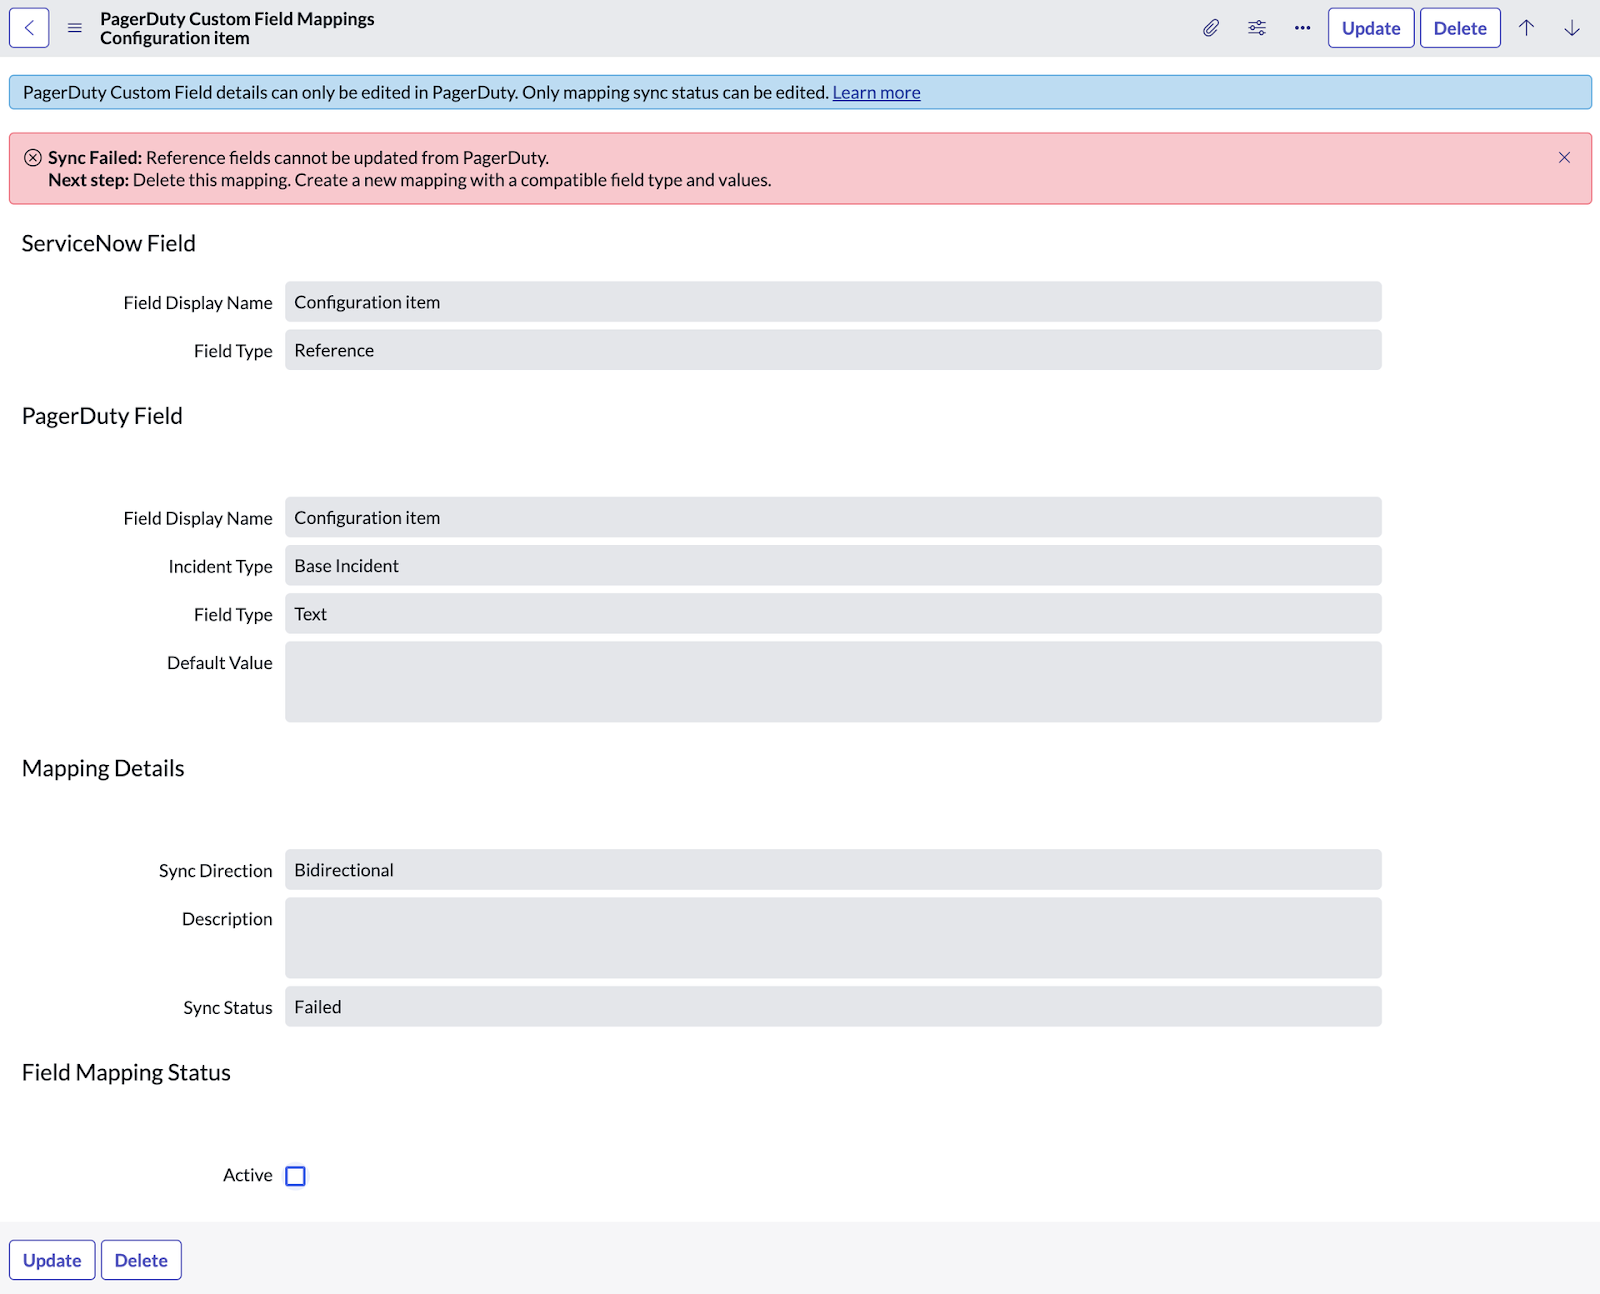
Task: Open the Learn more link
Action: [876, 93]
